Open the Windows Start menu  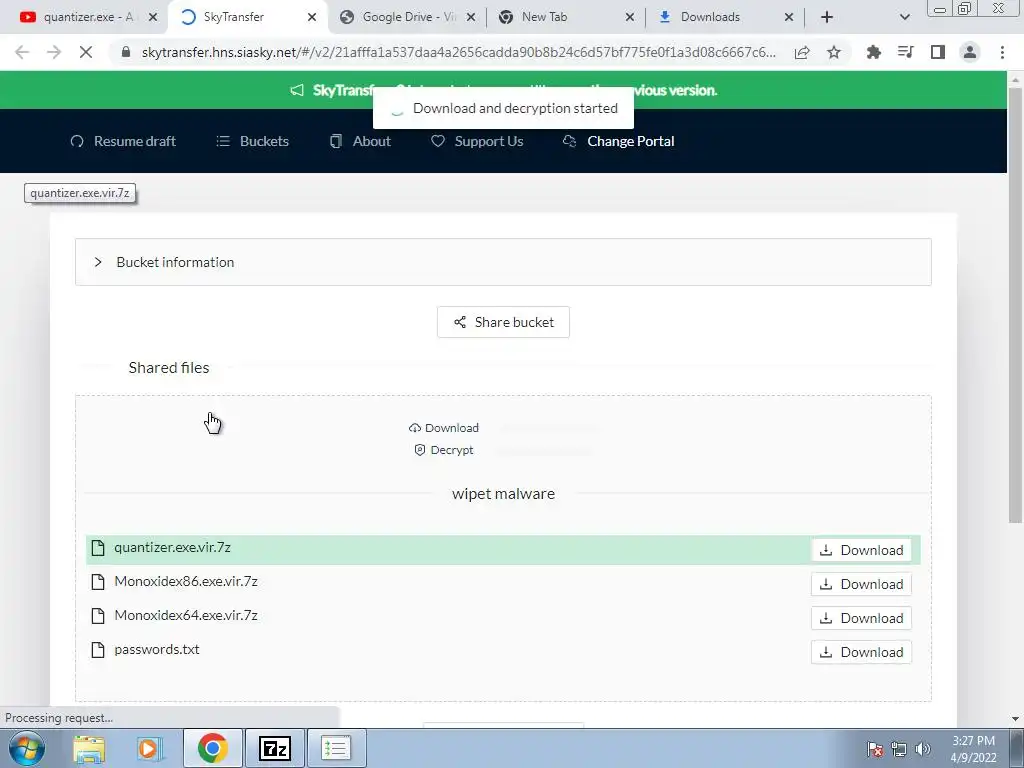(26, 748)
